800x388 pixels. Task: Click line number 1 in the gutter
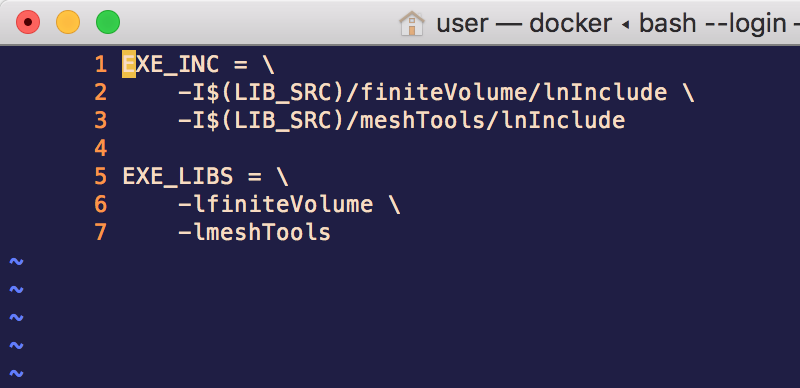pos(101,65)
